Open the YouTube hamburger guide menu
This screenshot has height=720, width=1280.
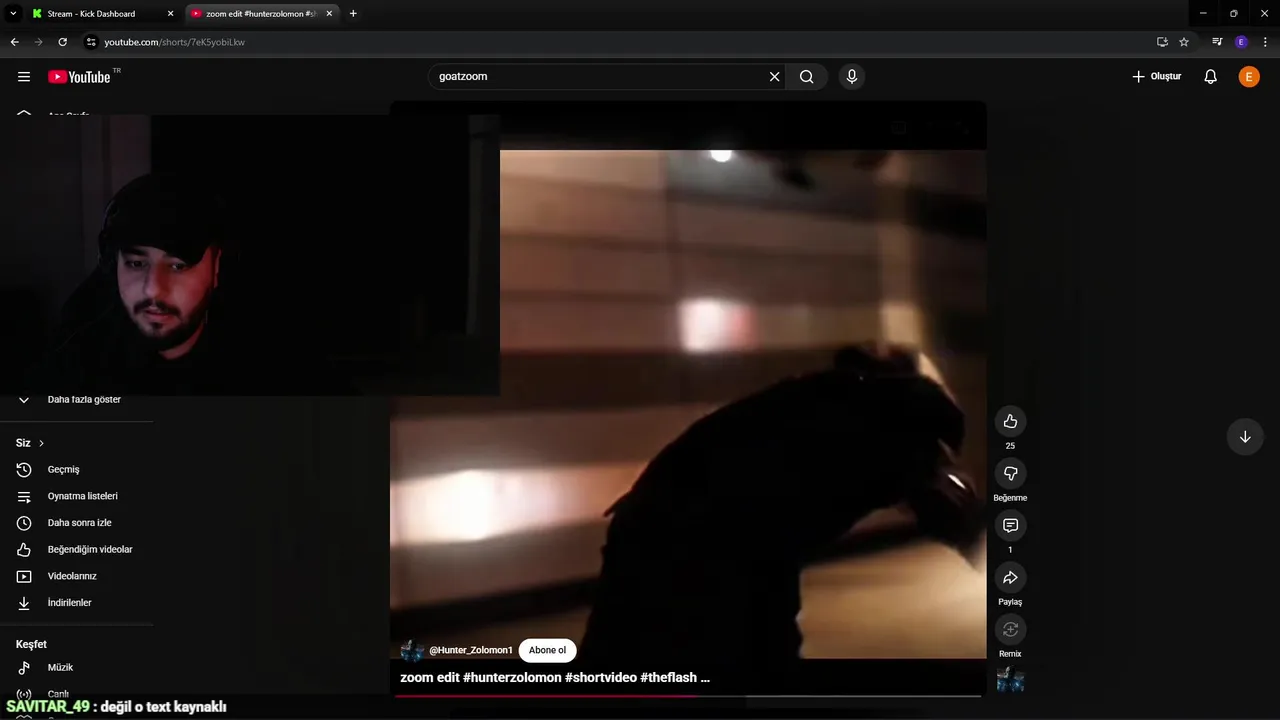click(x=24, y=76)
